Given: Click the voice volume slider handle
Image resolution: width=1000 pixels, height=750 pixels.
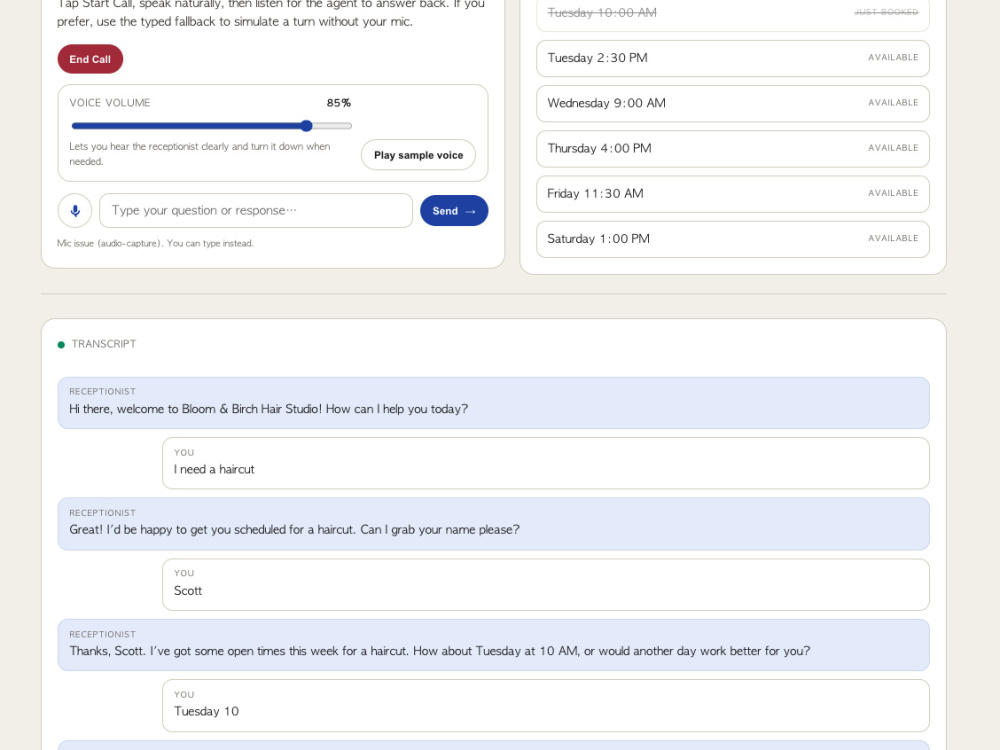Looking at the screenshot, I should coord(307,126).
